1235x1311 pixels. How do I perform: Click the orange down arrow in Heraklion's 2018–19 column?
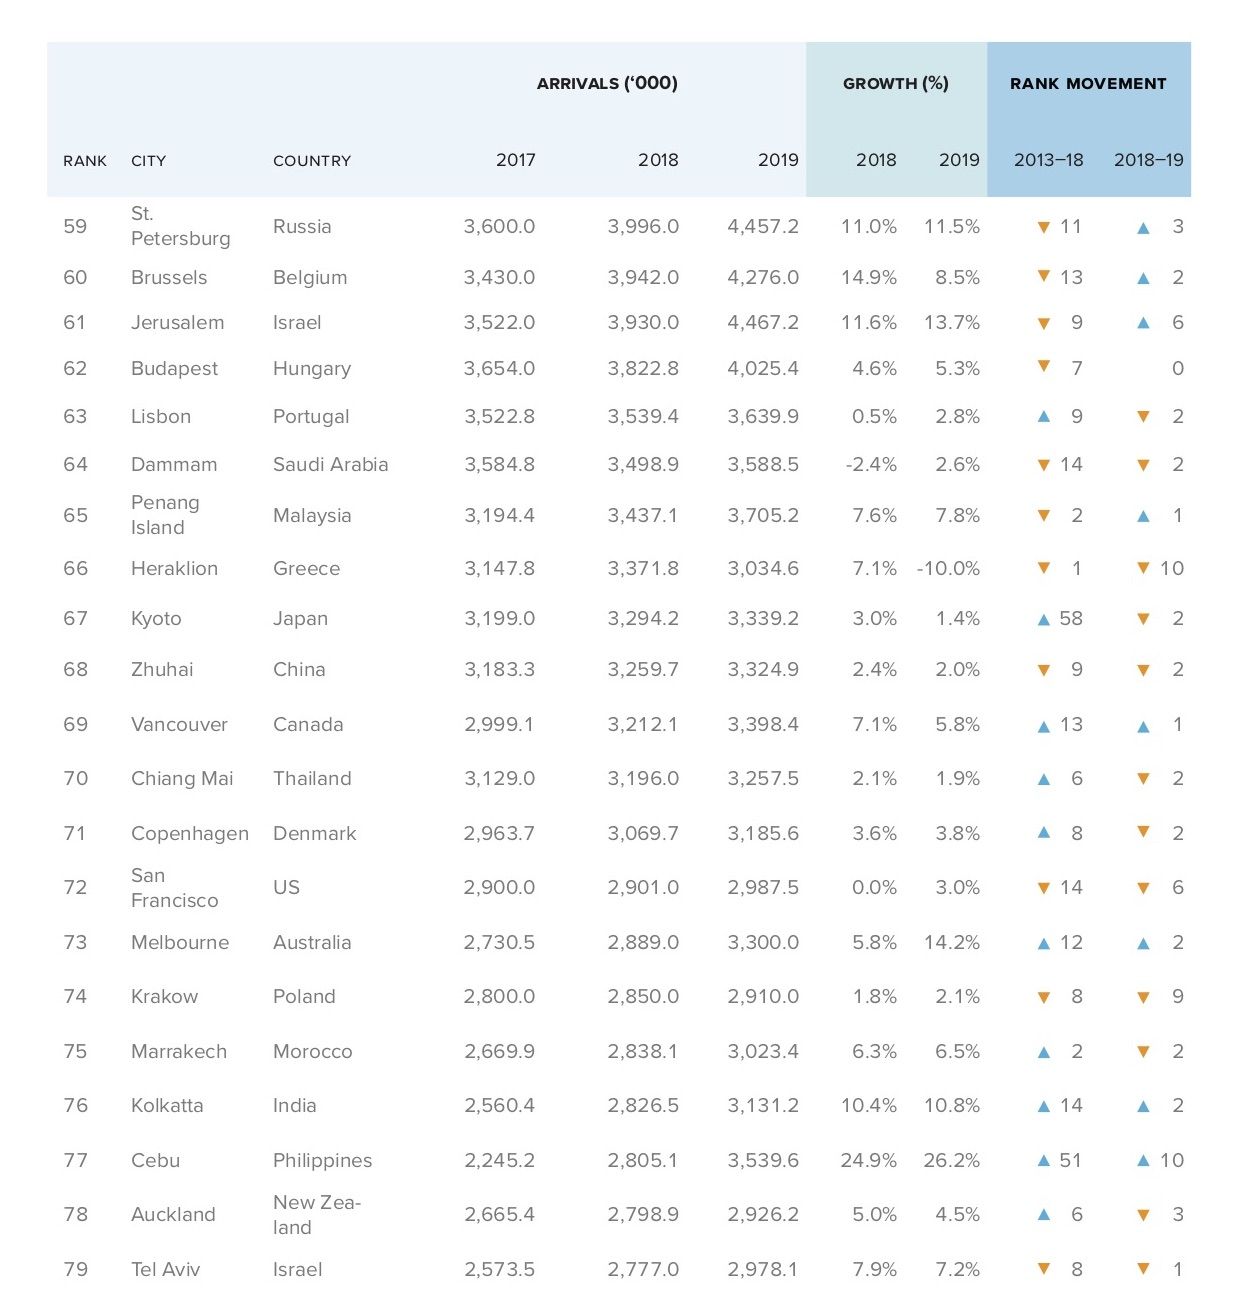point(1143,568)
